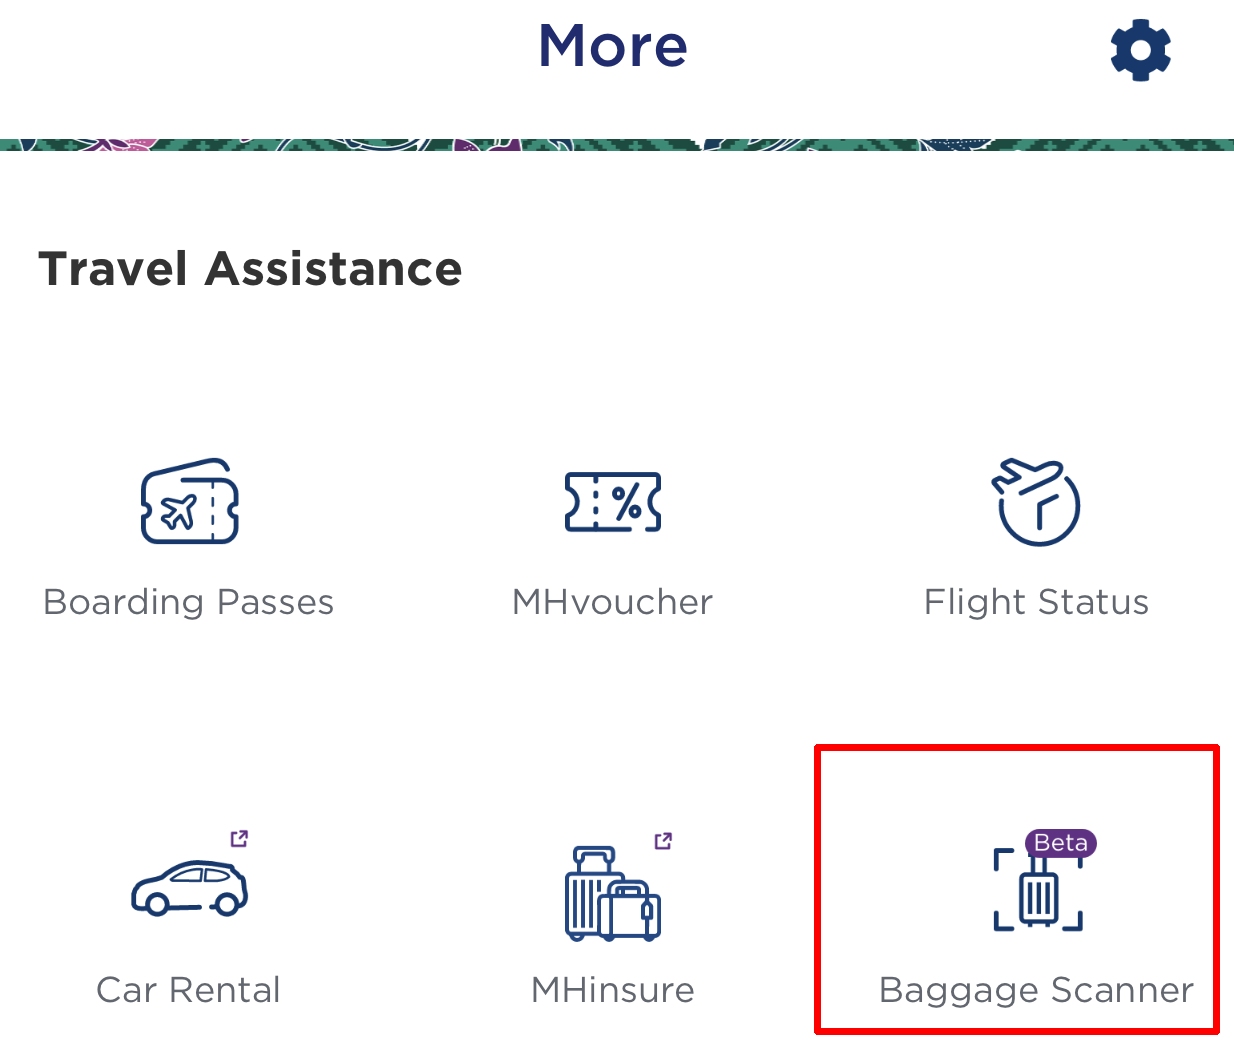Open the settings gear icon

pos(1141,50)
